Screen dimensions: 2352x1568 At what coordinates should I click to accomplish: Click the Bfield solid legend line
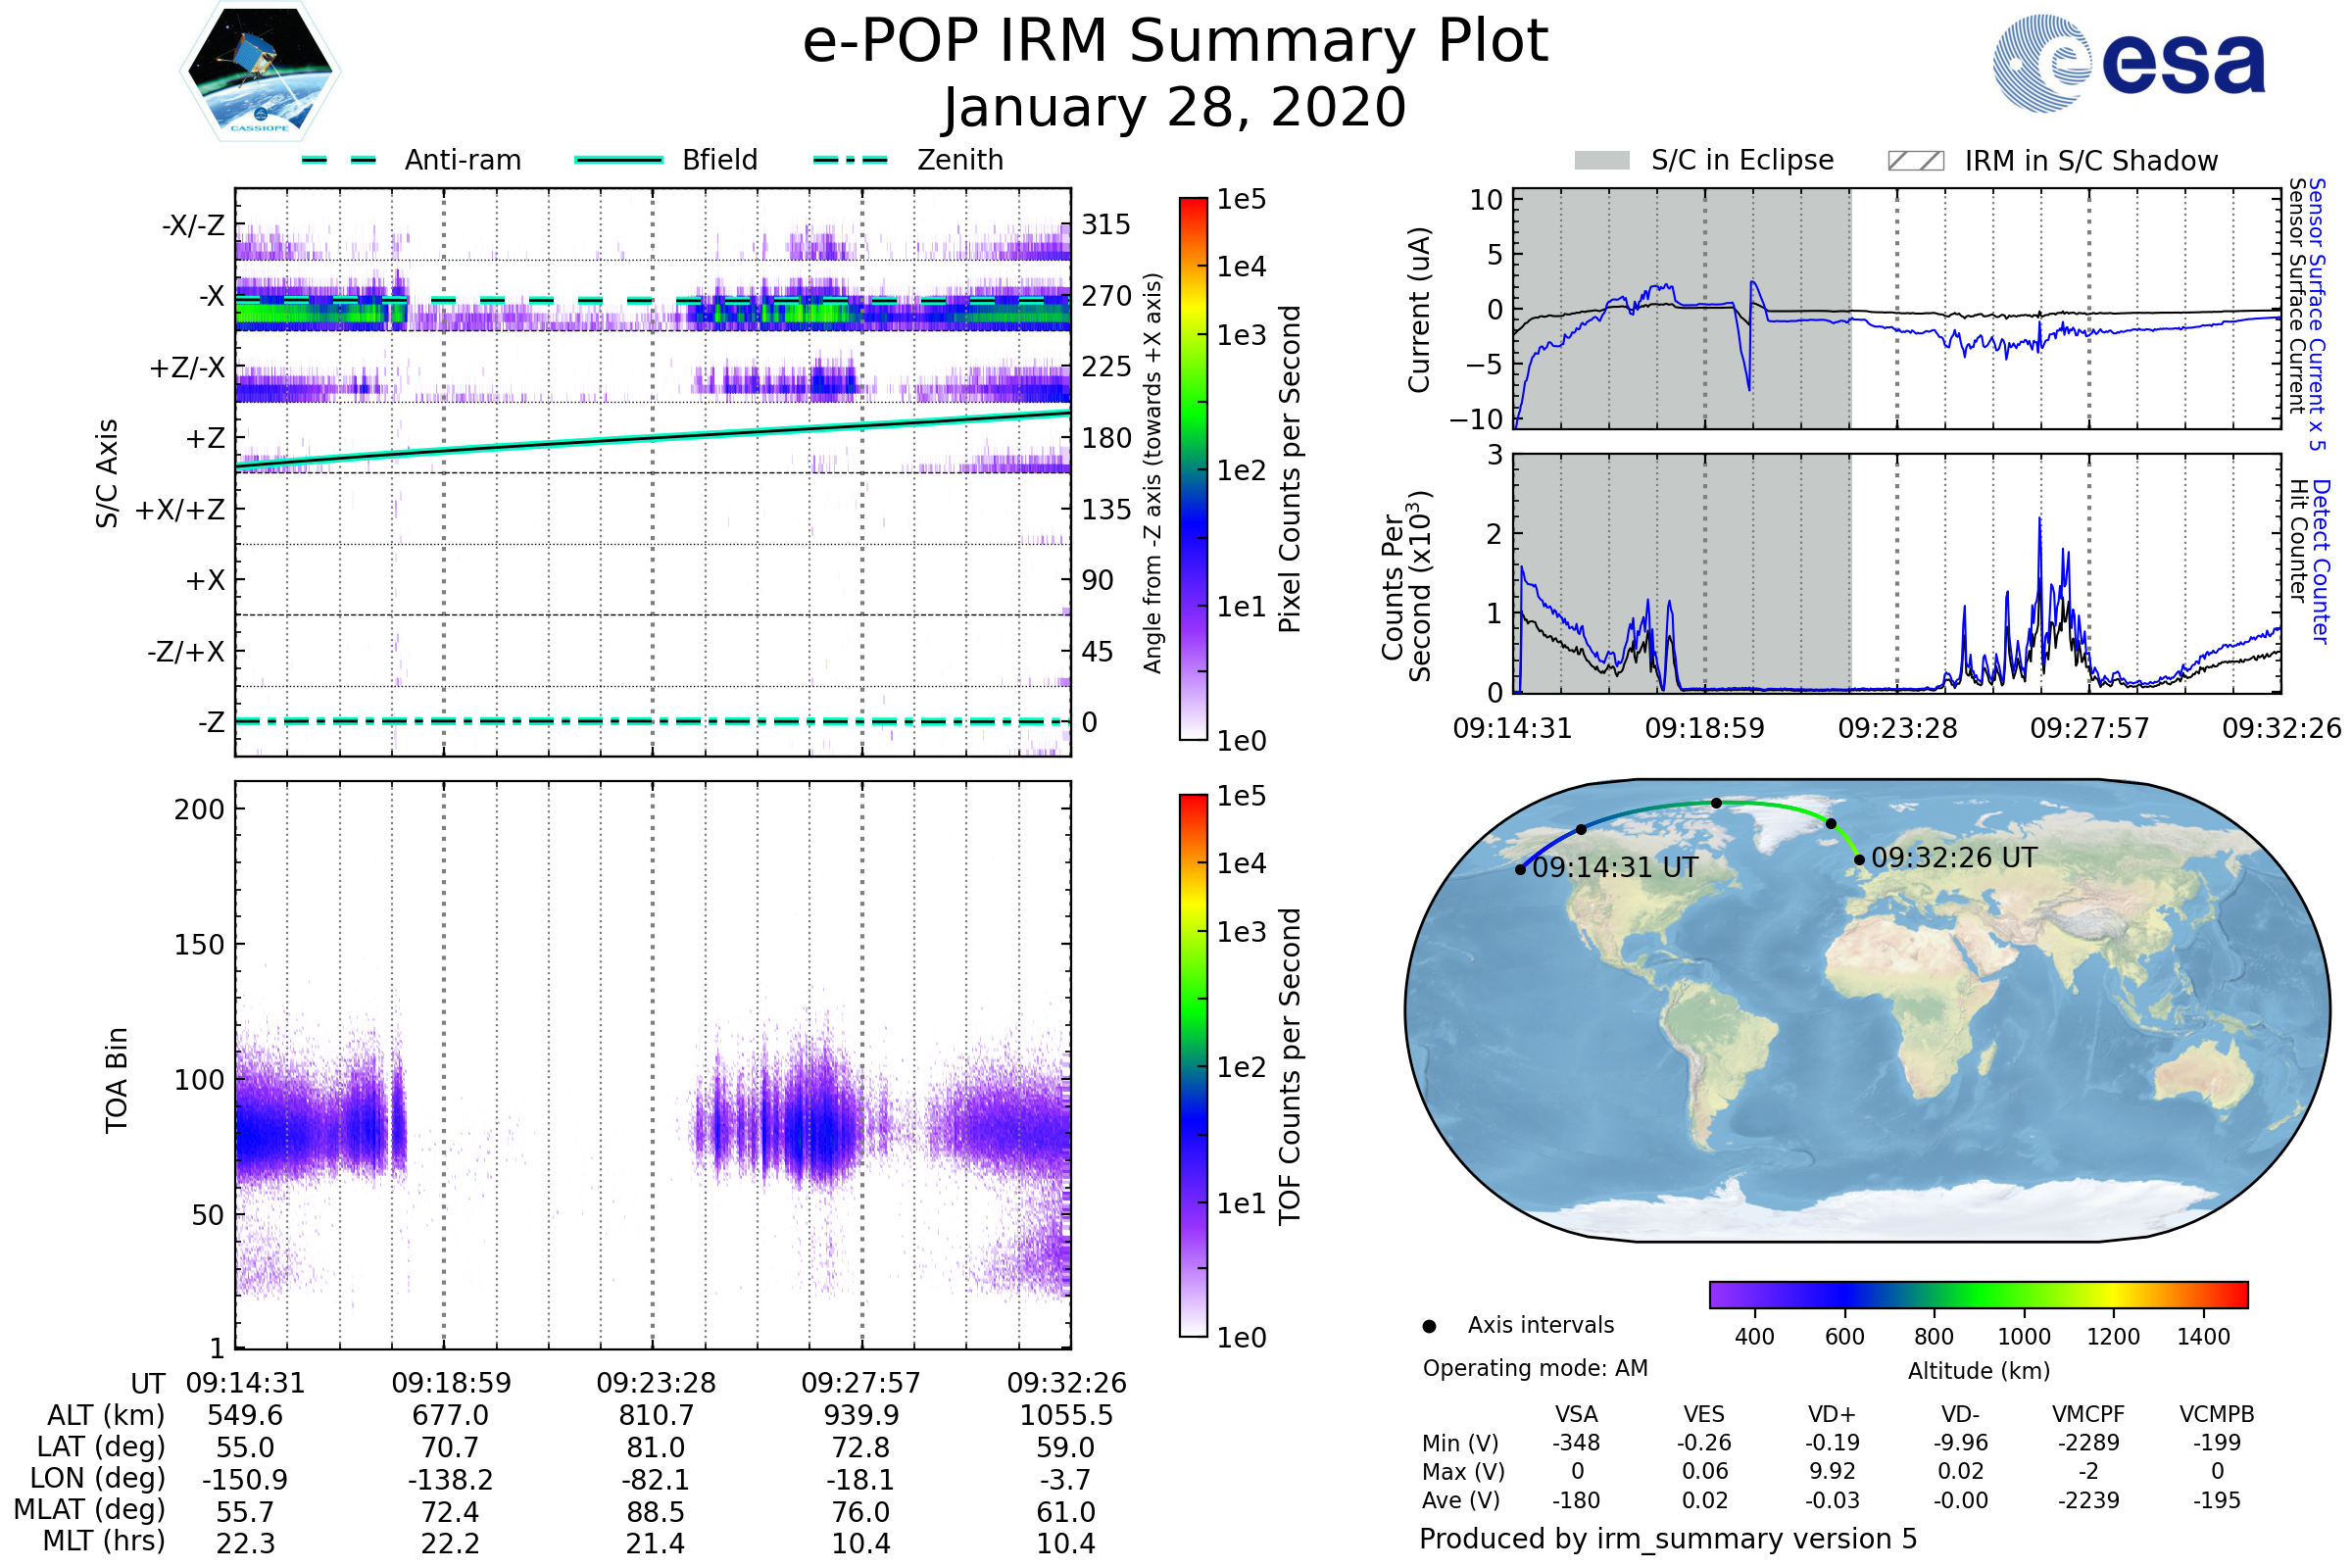coord(618,160)
